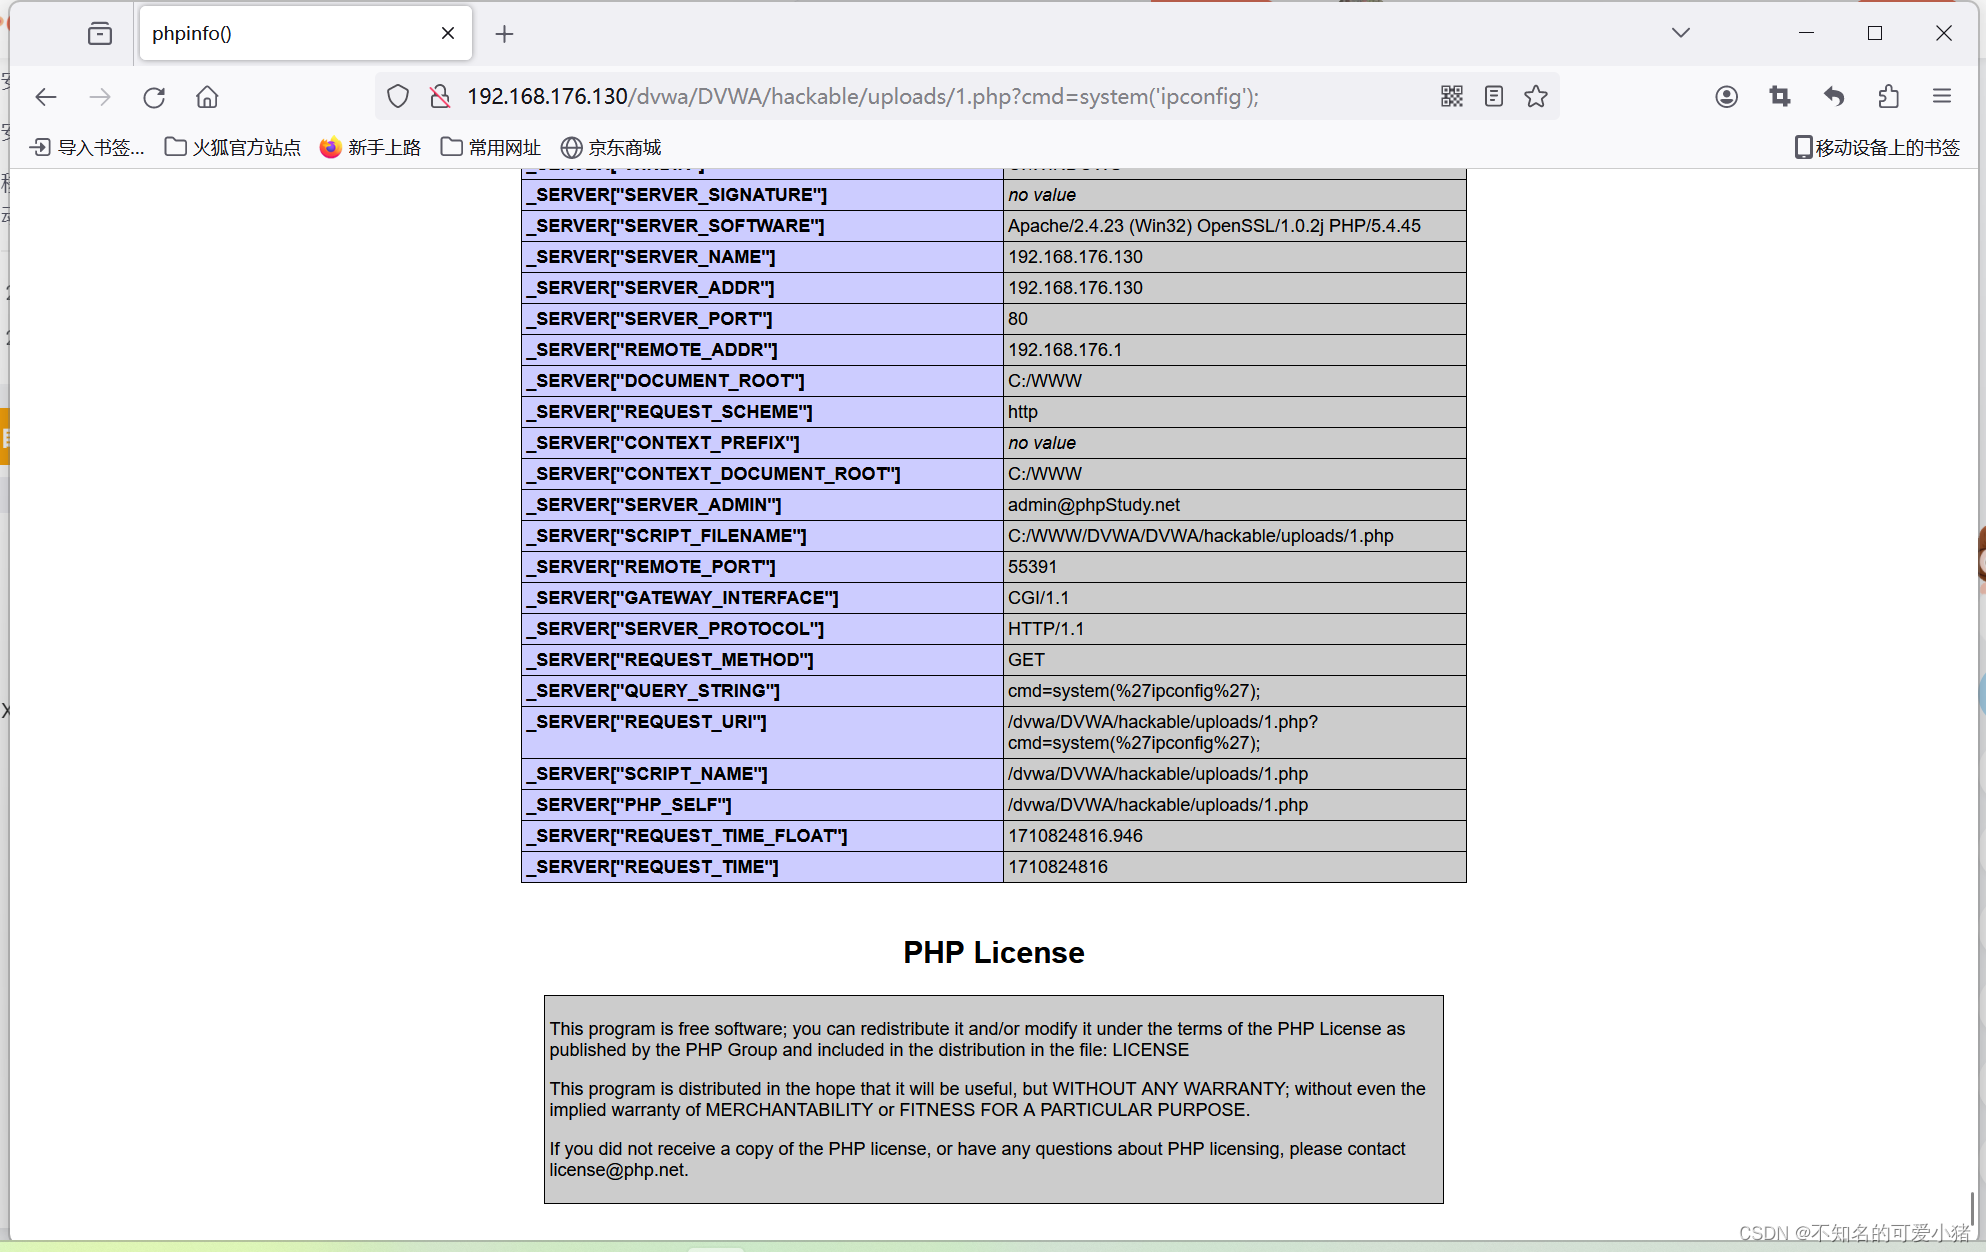
Task: Open 火狐官方站点 bookmarks folder
Action: [x=233, y=147]
